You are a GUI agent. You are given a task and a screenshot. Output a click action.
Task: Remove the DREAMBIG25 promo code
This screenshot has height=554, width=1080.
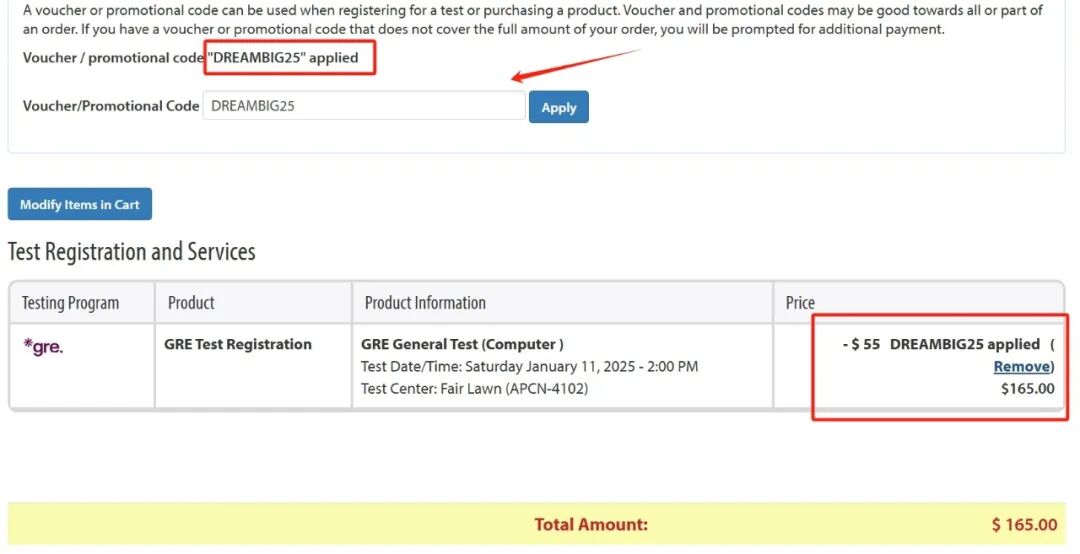point(1021,367)
